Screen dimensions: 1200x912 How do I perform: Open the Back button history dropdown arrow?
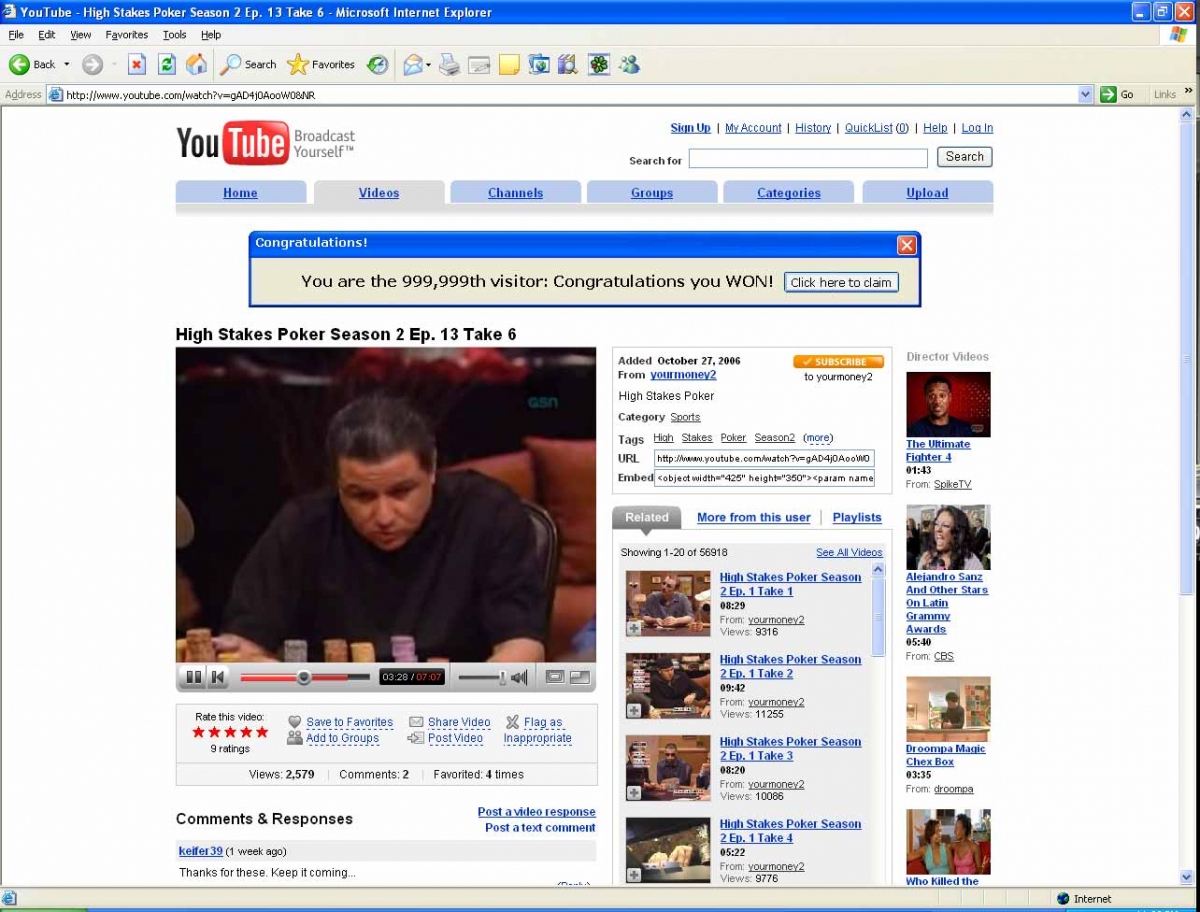[67, 64]
